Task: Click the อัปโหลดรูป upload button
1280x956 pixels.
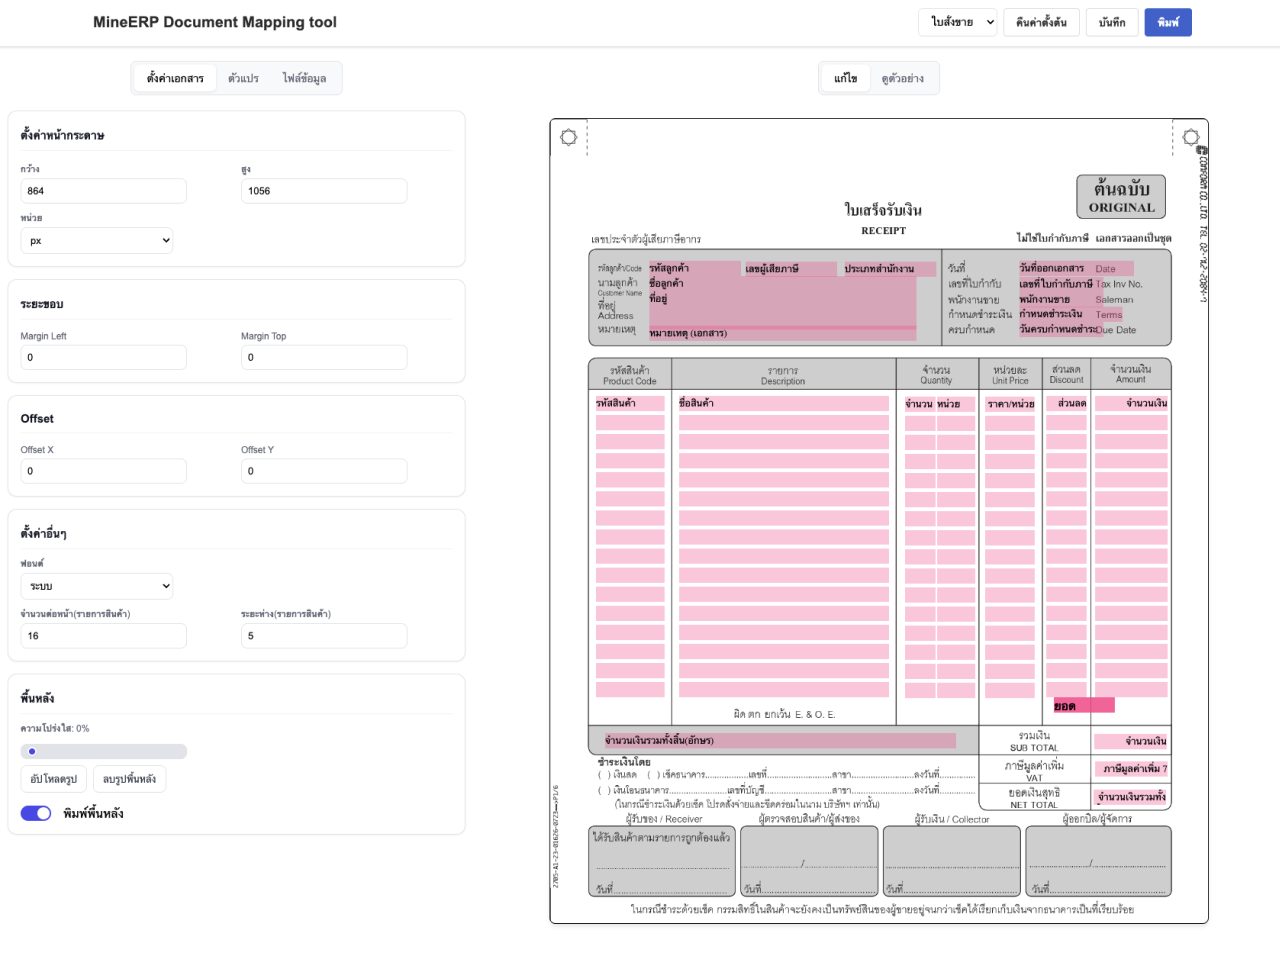Action: (54, 779)
